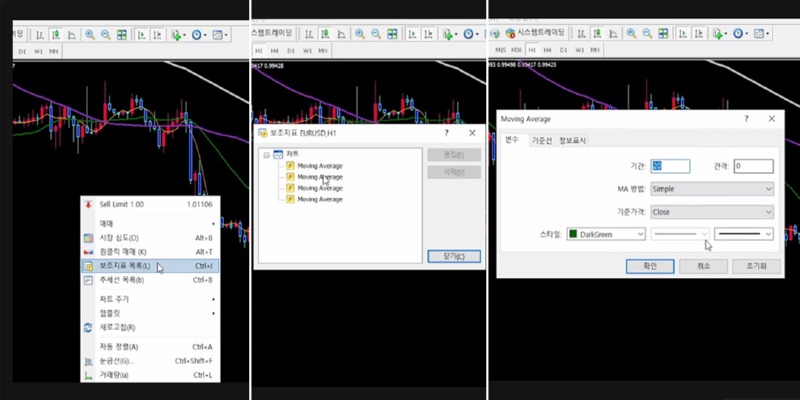800x400 pixels.
Task: Select candlestick chart icon in left panel toolbar
Action: (x=56, y=35)
